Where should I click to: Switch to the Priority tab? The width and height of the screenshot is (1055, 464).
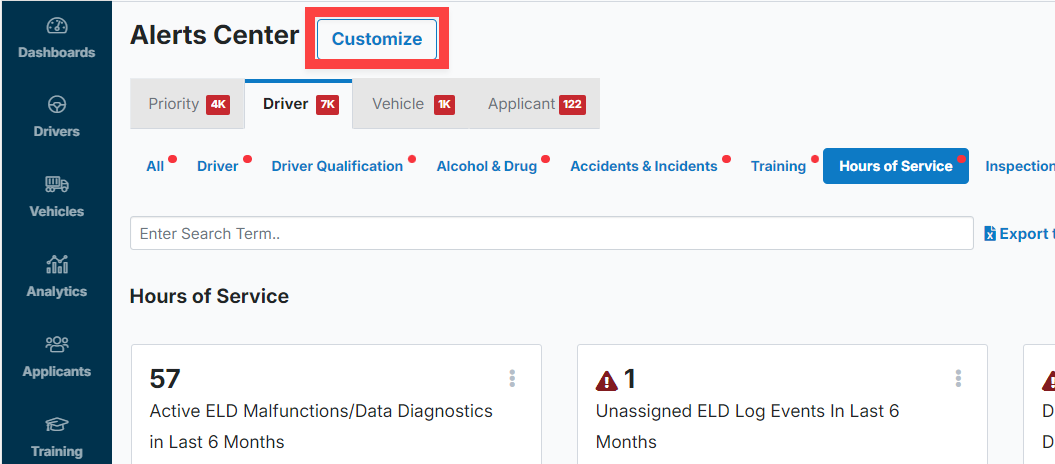(188, 104)
